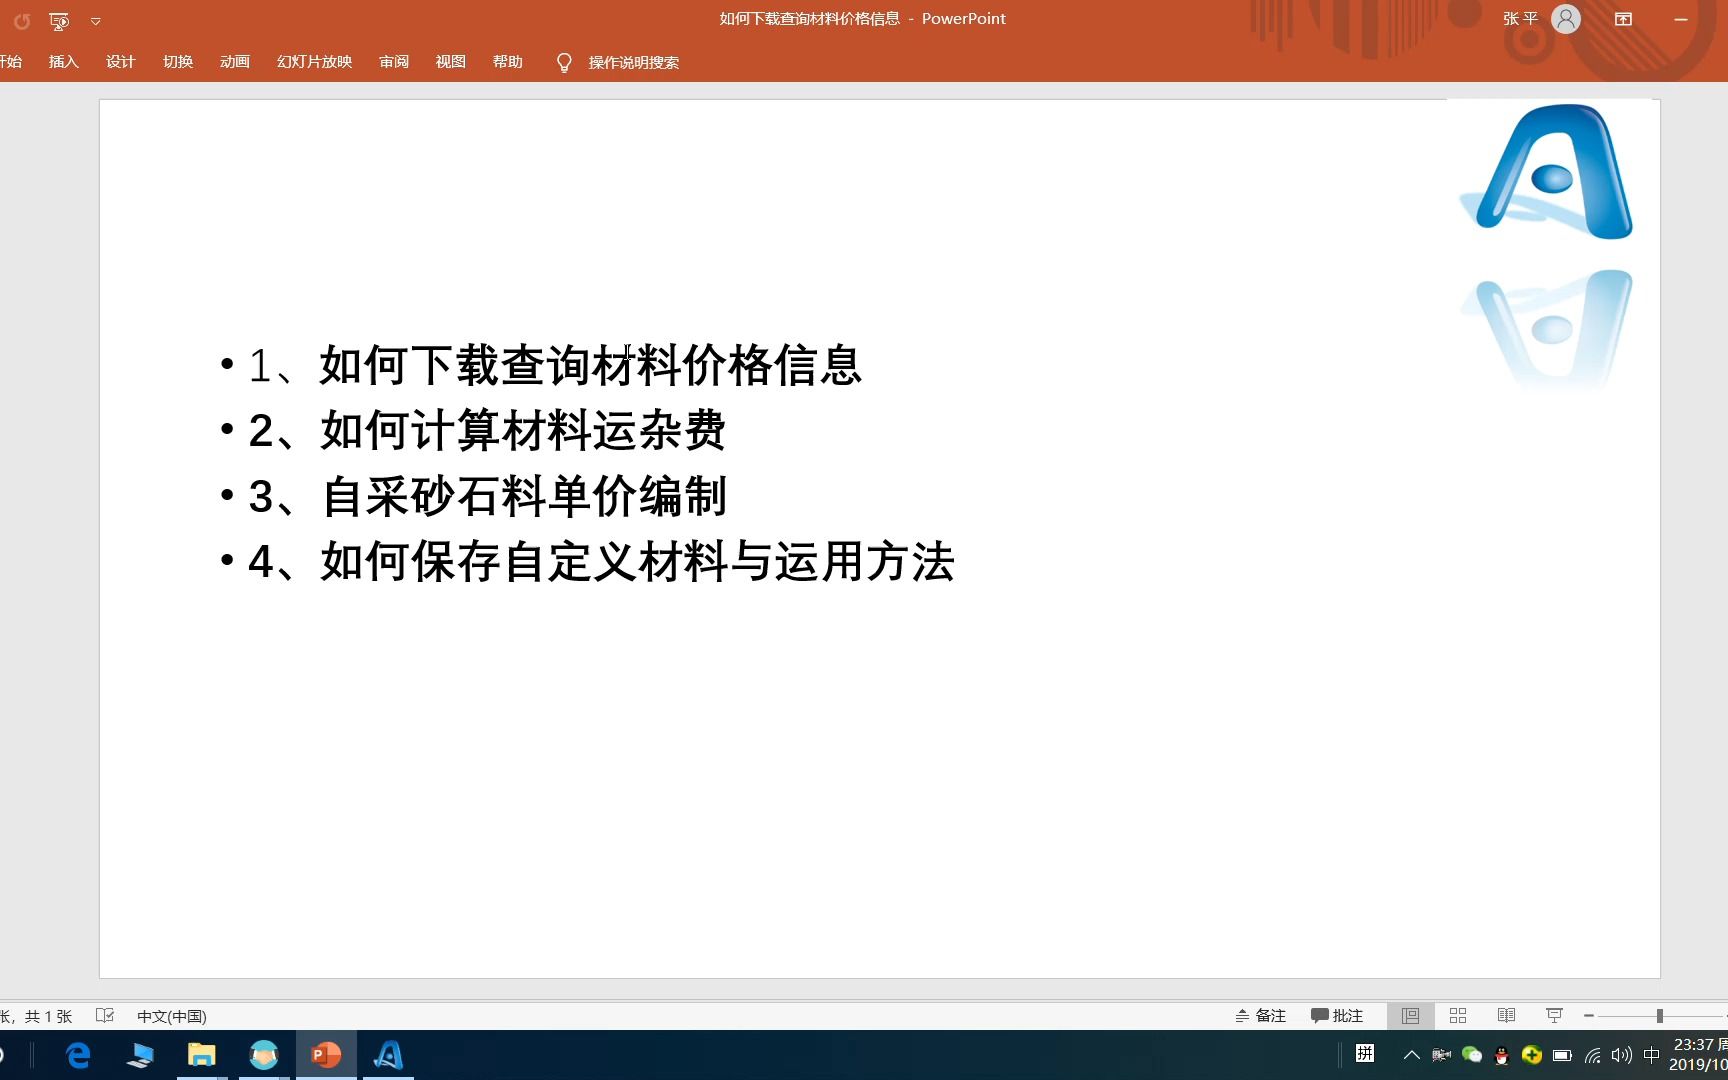Screen dimensions: 1728x1080
Task: Open the computer monitor app in taskbar
Action: [x=140, y=1055]
